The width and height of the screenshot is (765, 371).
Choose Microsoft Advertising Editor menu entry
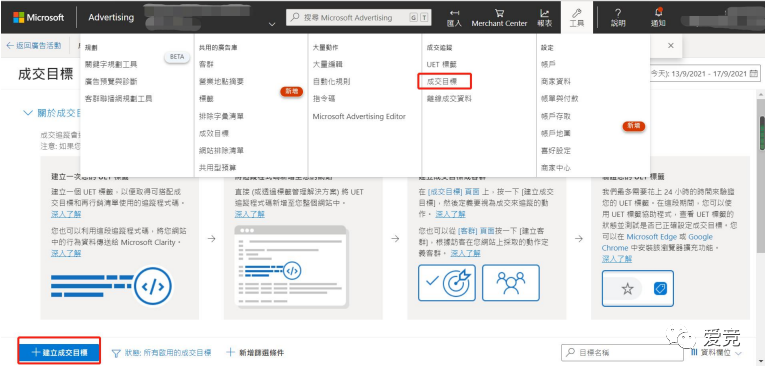(359, 116)
